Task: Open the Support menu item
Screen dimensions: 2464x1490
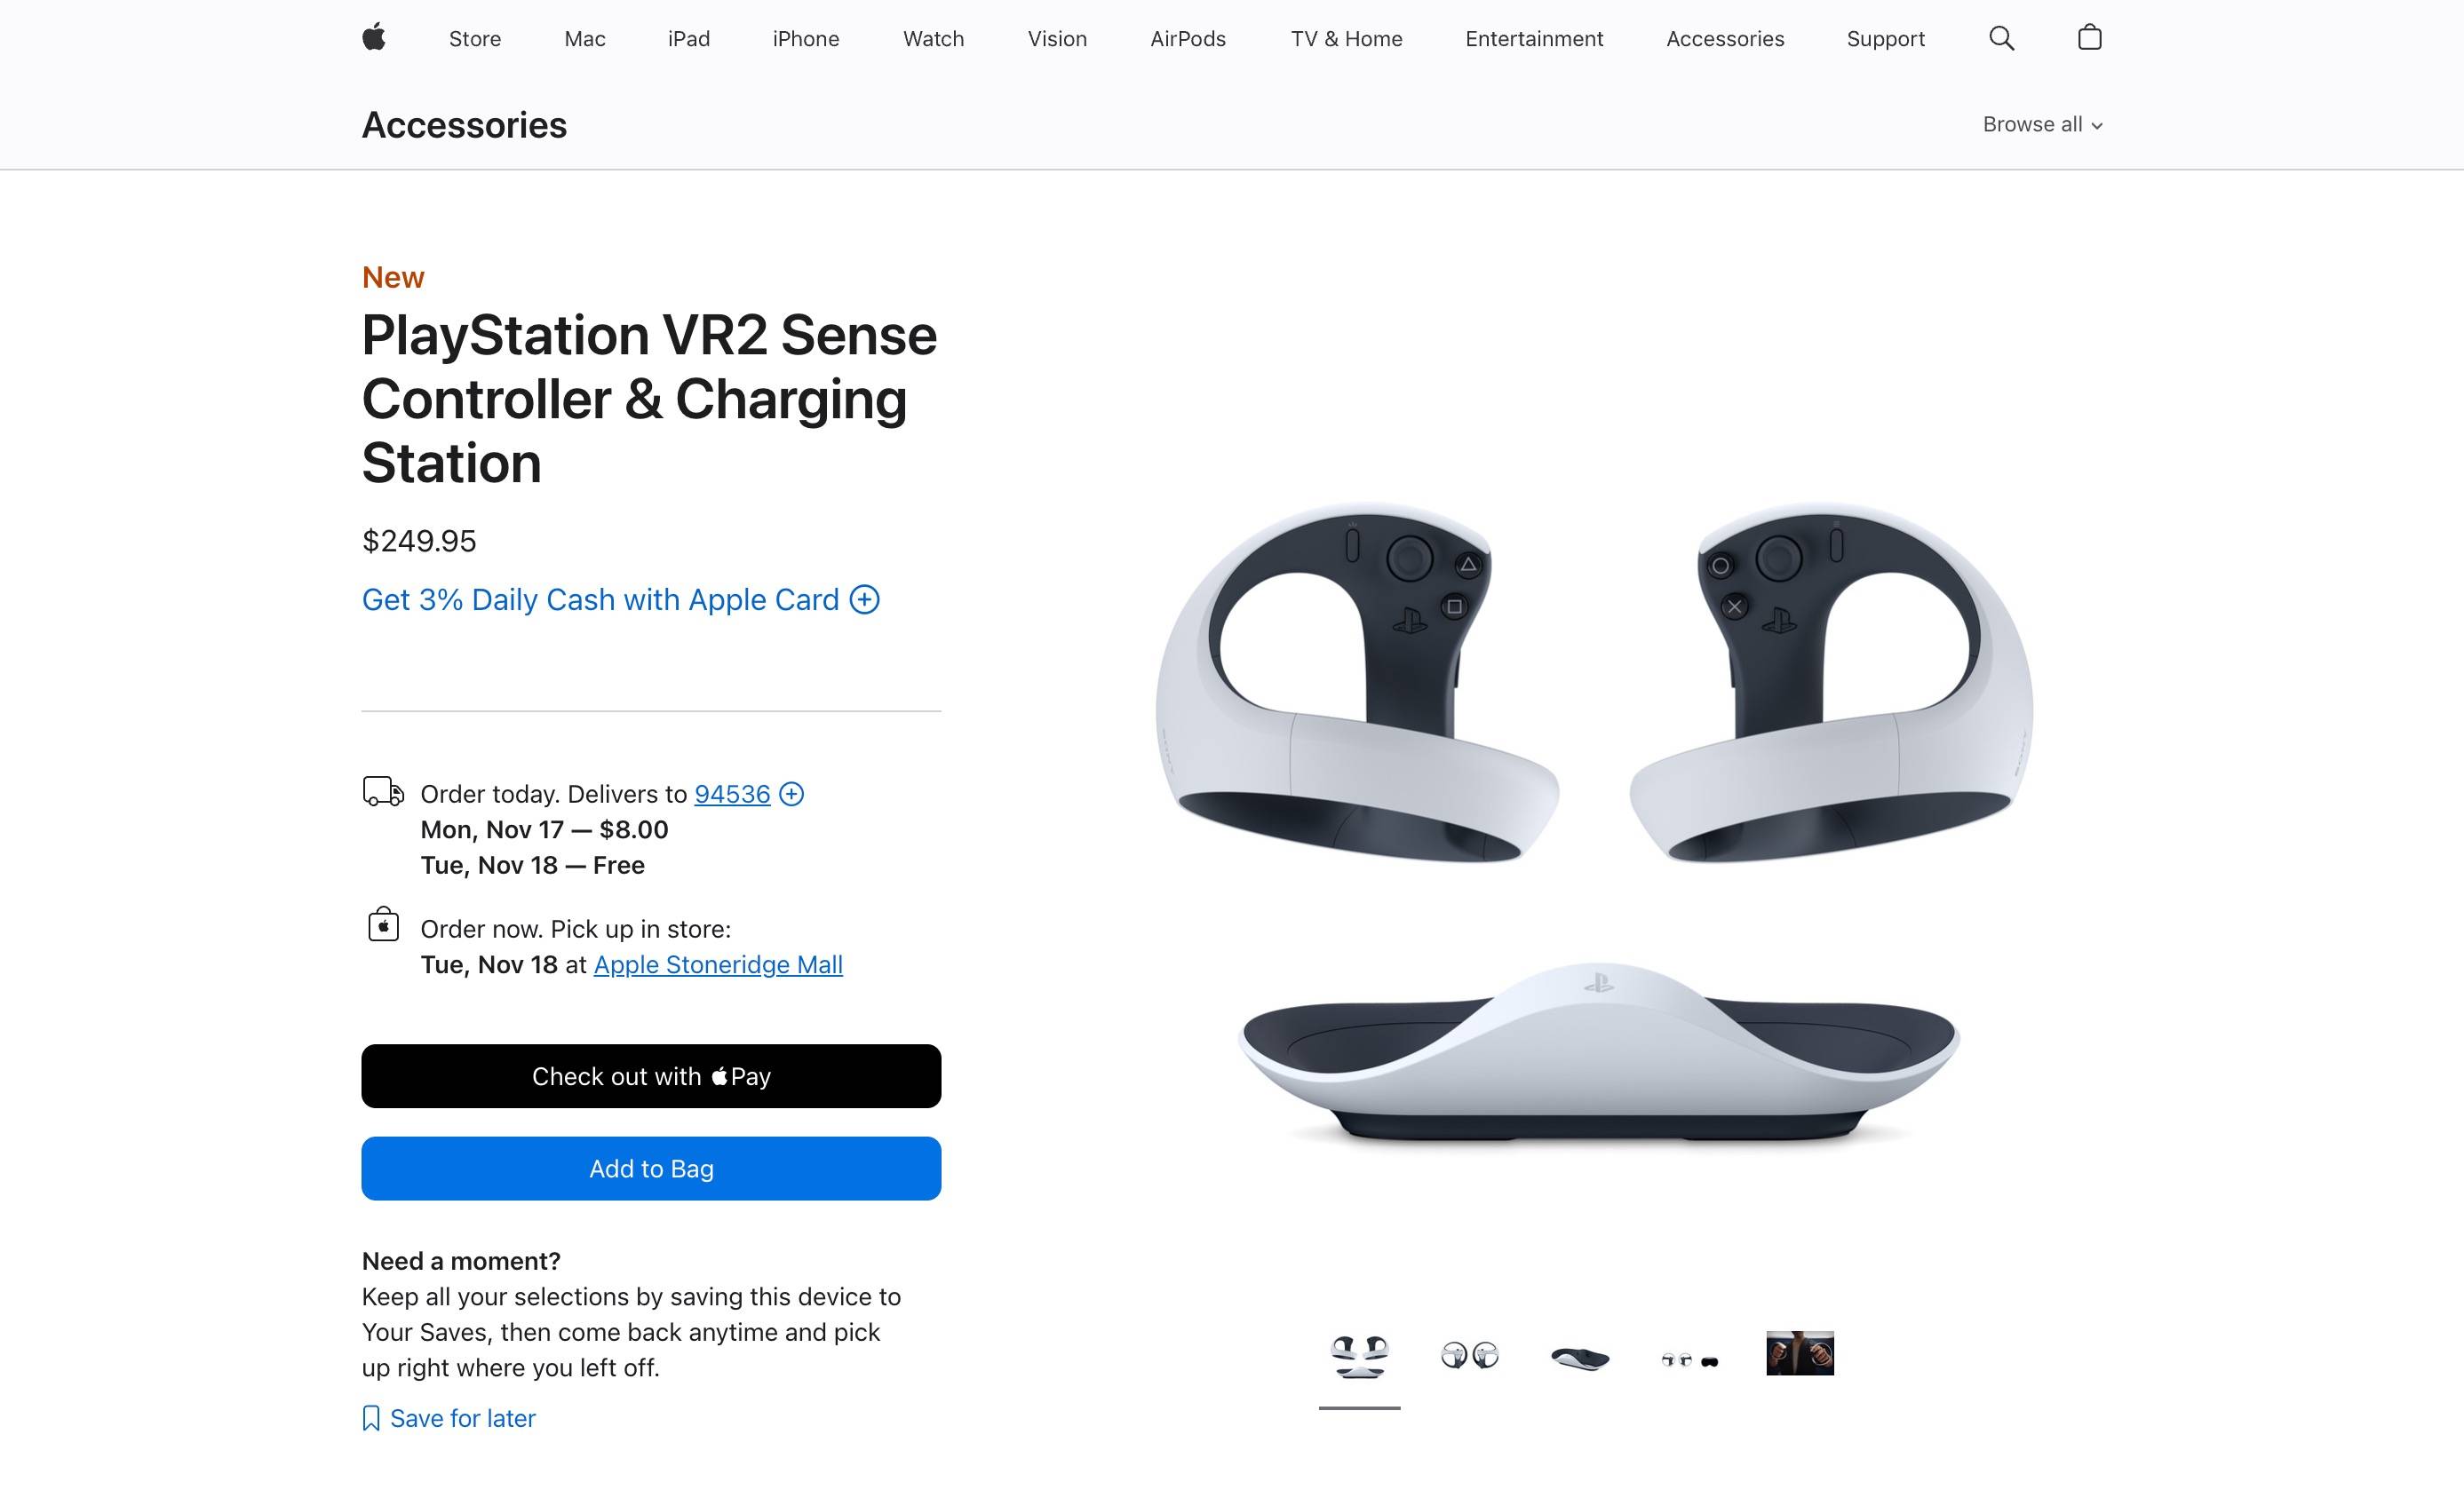Action: 1885,39
